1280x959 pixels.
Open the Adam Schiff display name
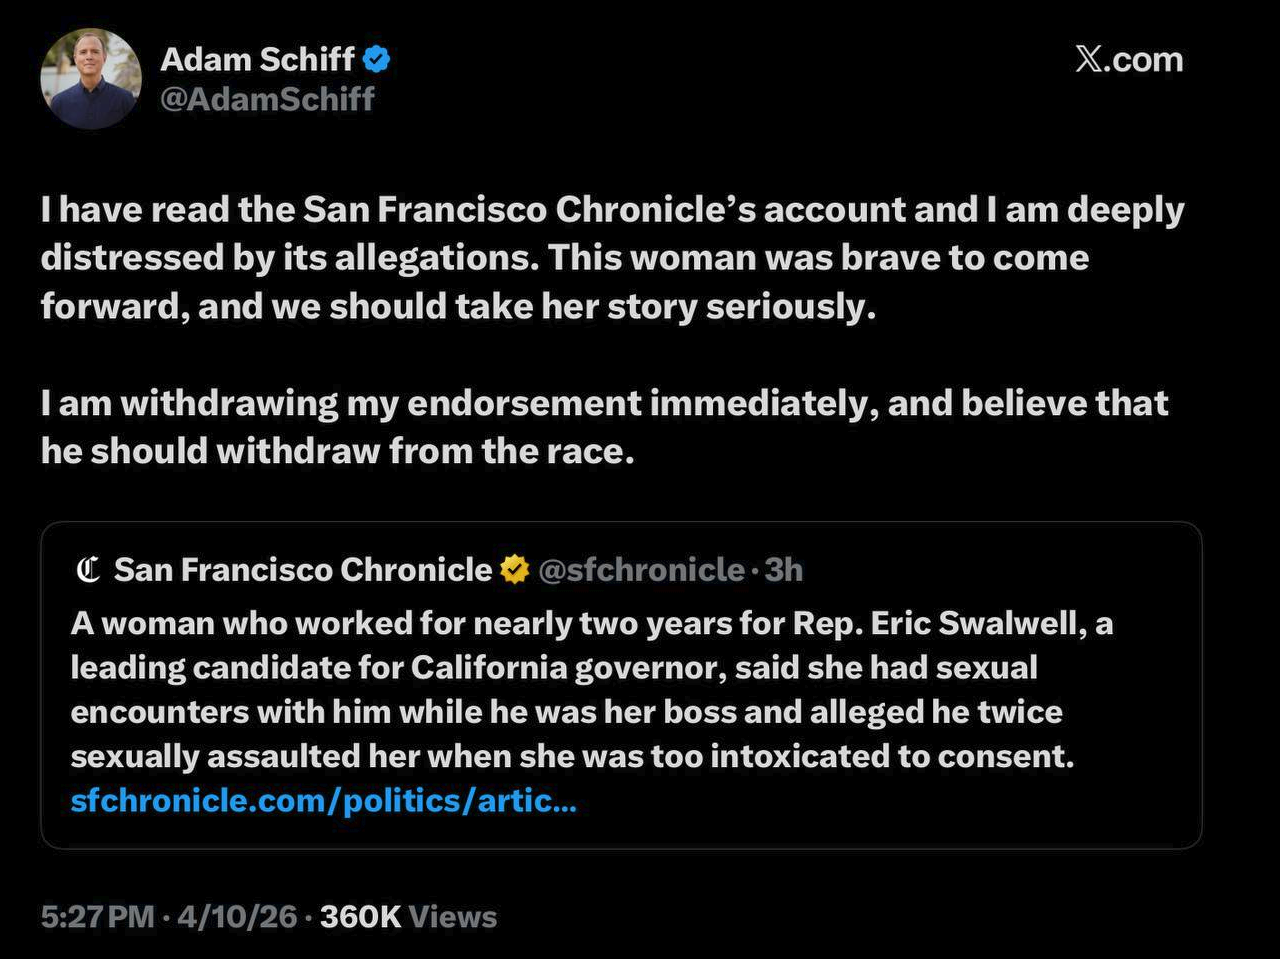coord(257,60)
